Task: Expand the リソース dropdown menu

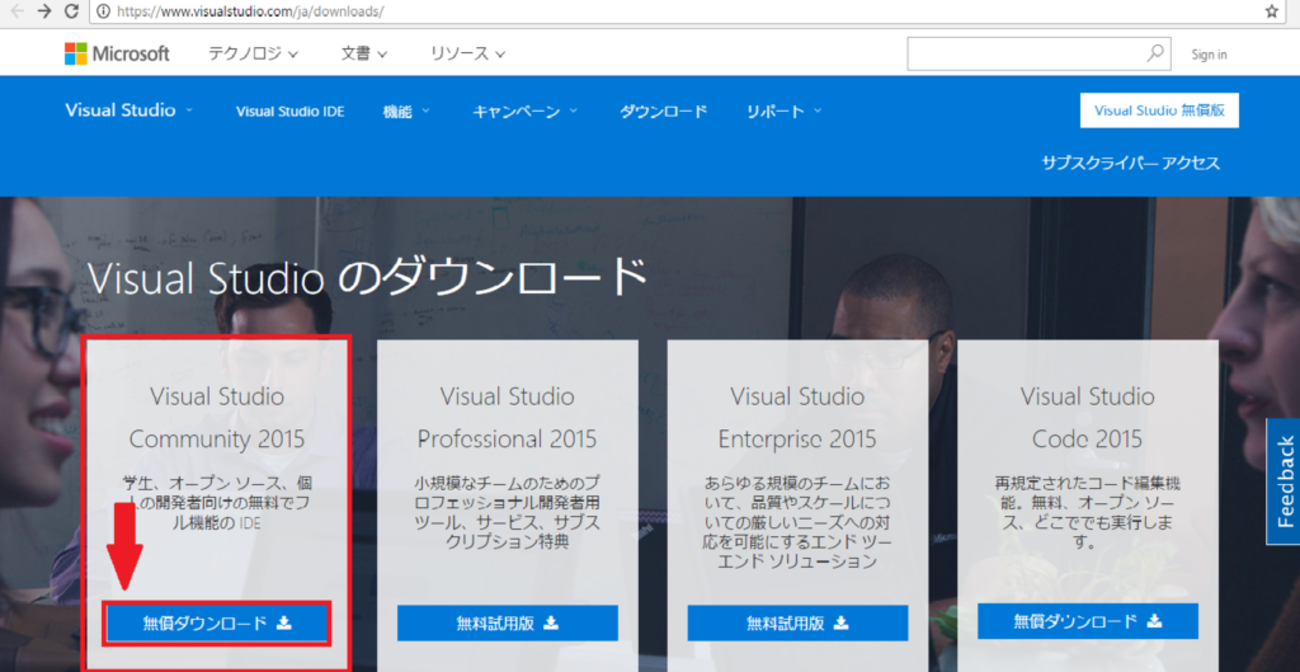Action: pos(468,54)
